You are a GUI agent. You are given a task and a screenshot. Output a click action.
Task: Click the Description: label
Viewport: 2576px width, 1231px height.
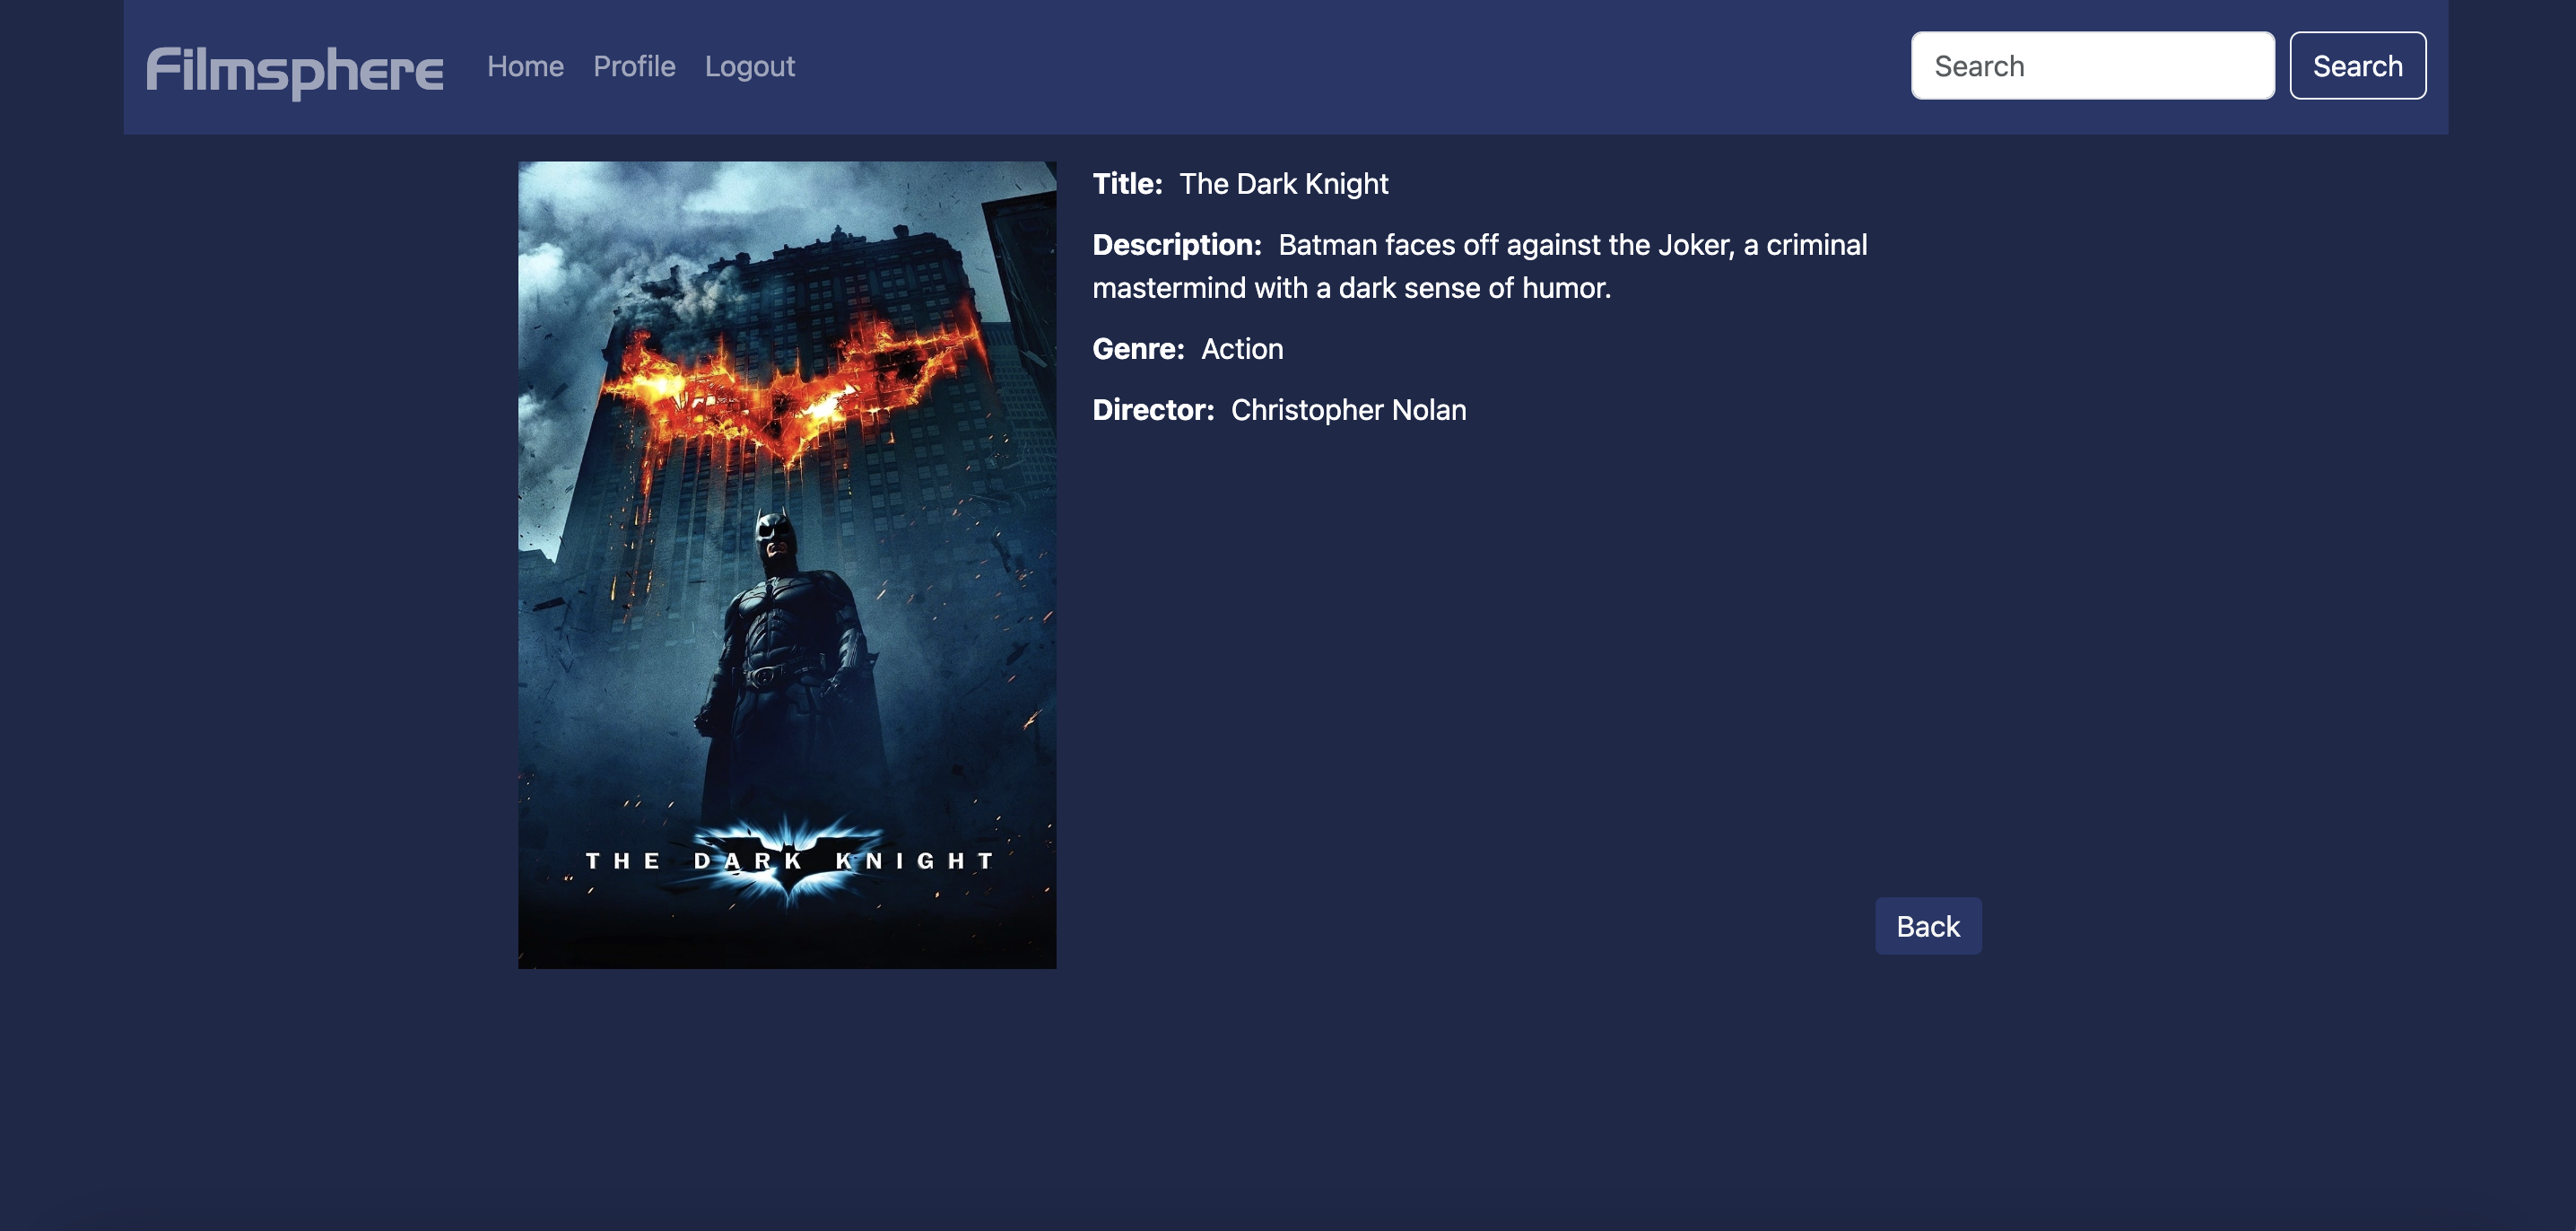point(1176,245)
